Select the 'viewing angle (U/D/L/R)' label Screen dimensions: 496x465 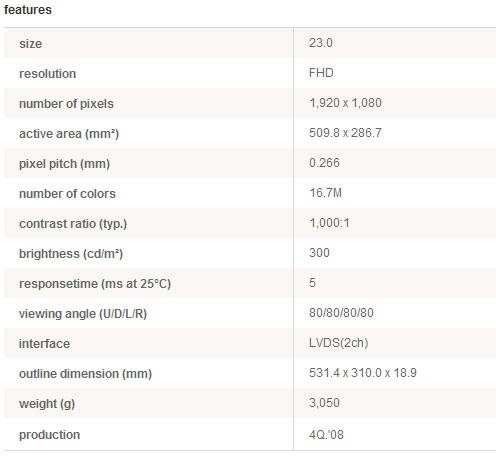(83, 314)
